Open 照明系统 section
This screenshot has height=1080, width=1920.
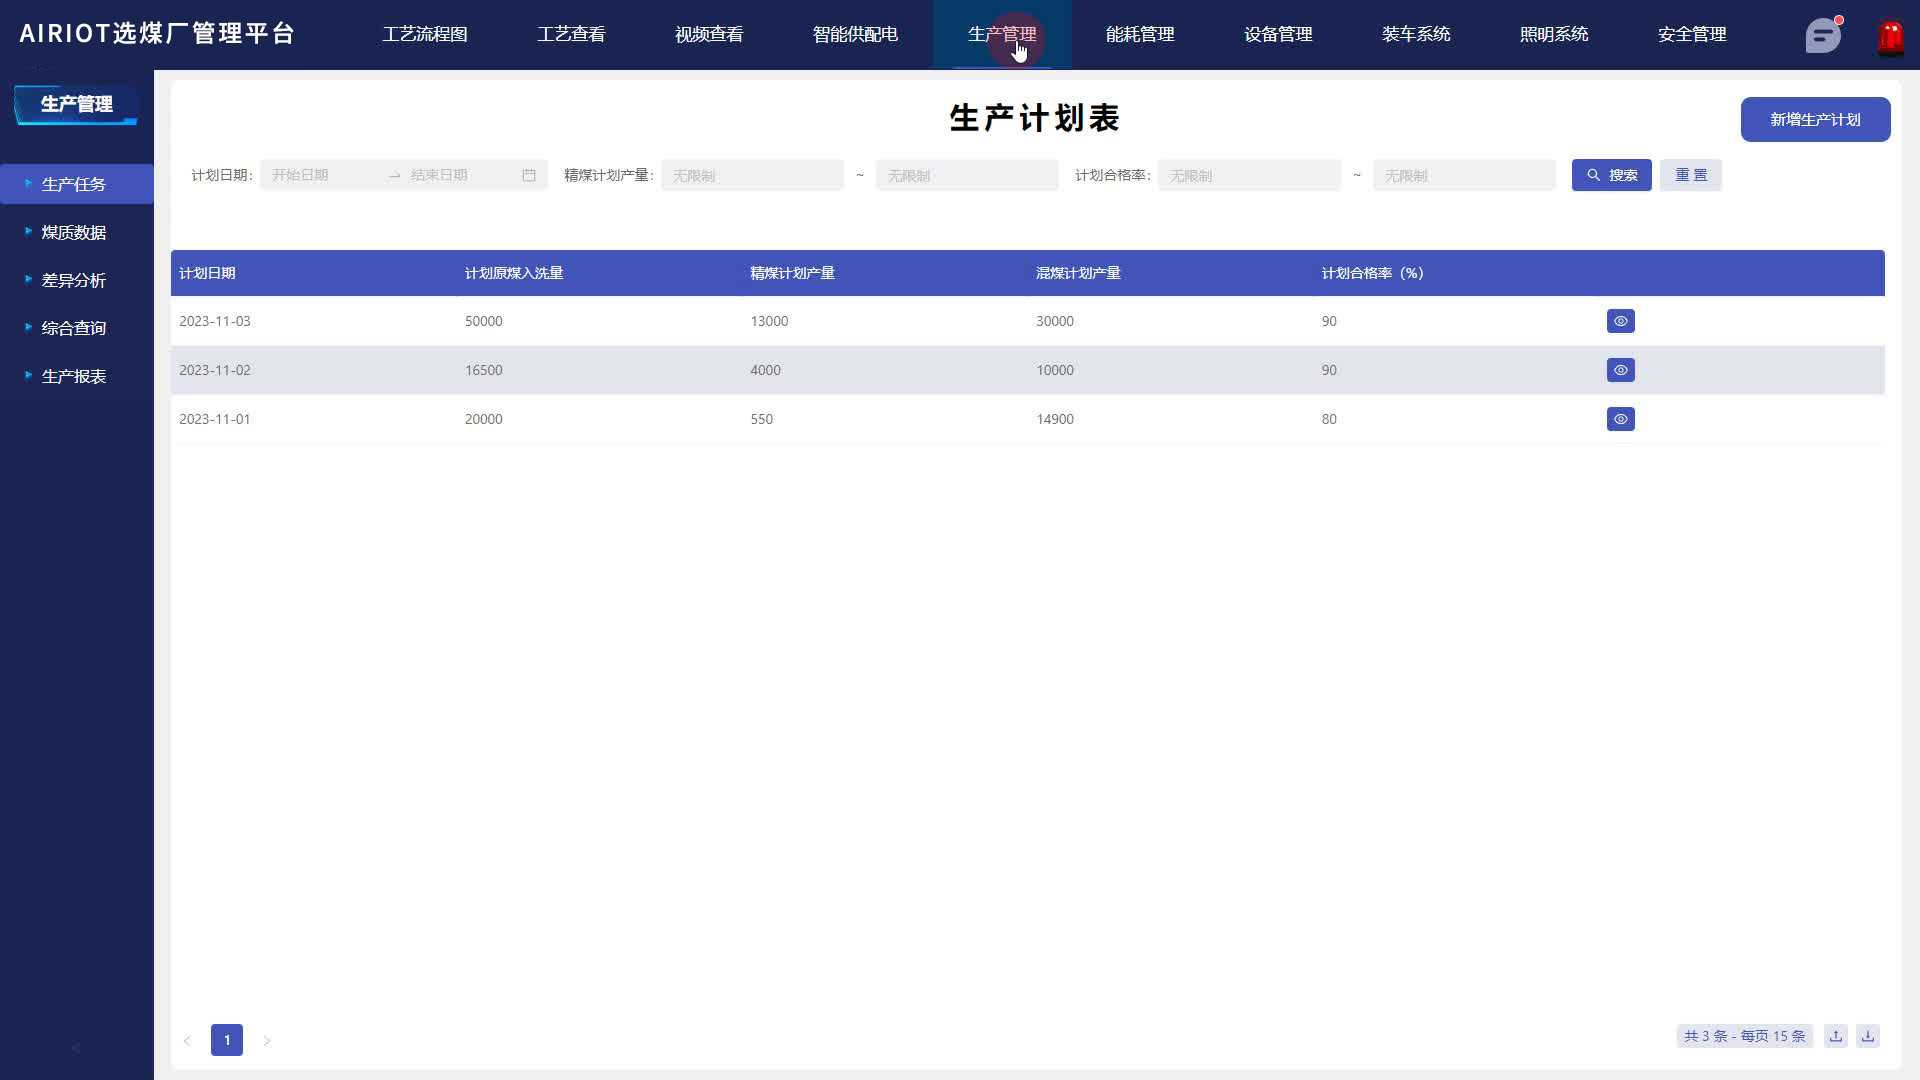1554,34
